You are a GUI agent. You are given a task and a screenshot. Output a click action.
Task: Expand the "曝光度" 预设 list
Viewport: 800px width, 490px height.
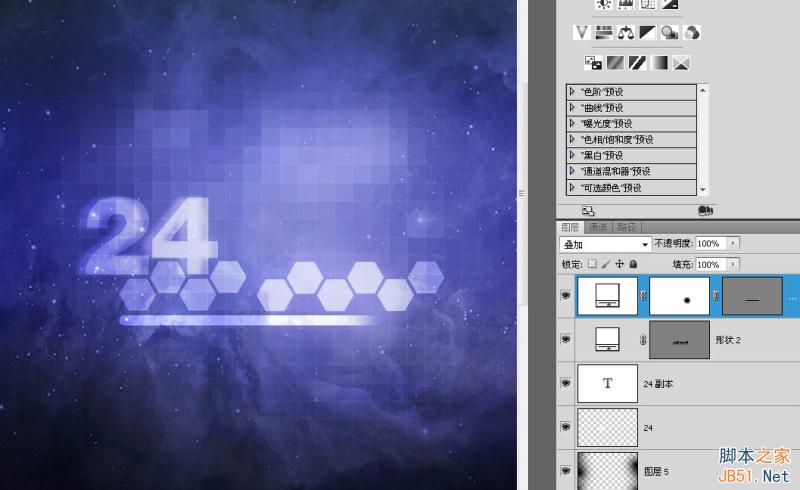(x=572, y=124)
